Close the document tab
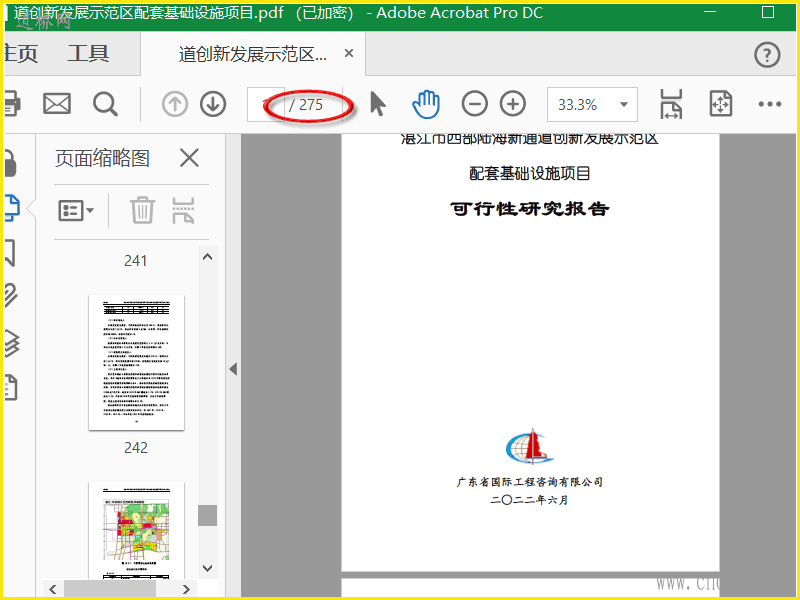This screenshot has height=600, width=800. point(349,53)
